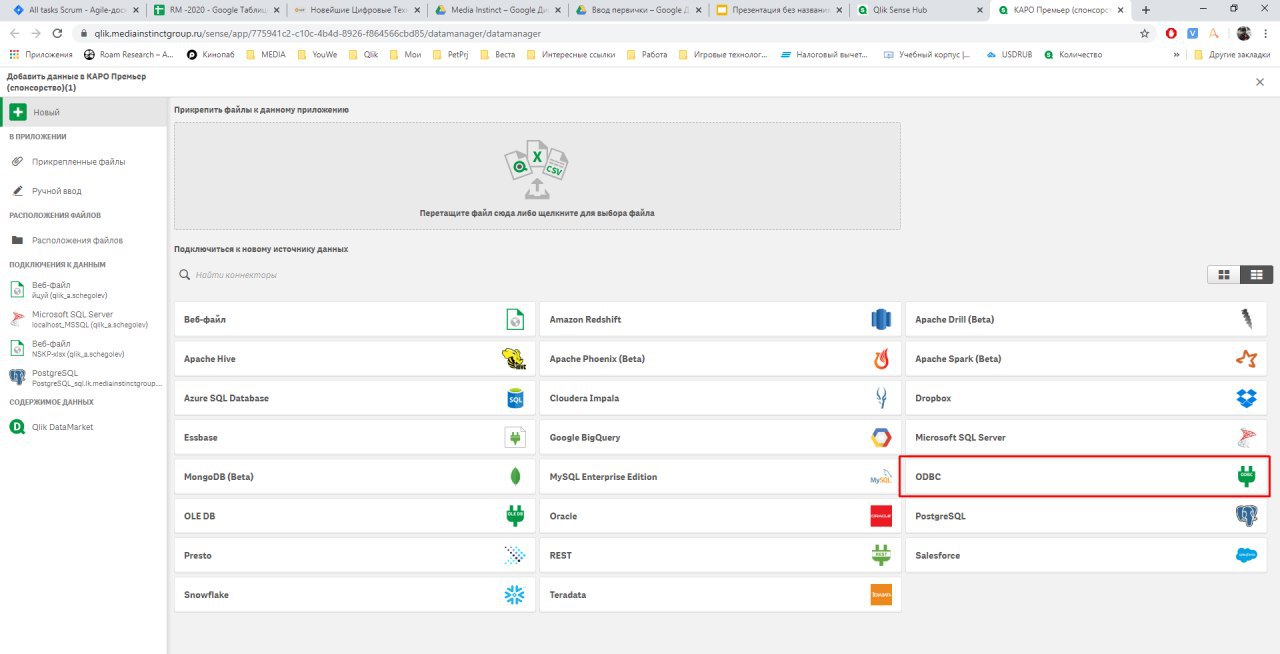
Task: Click the Teradata orange icon
Action: [x=881, y=595]
